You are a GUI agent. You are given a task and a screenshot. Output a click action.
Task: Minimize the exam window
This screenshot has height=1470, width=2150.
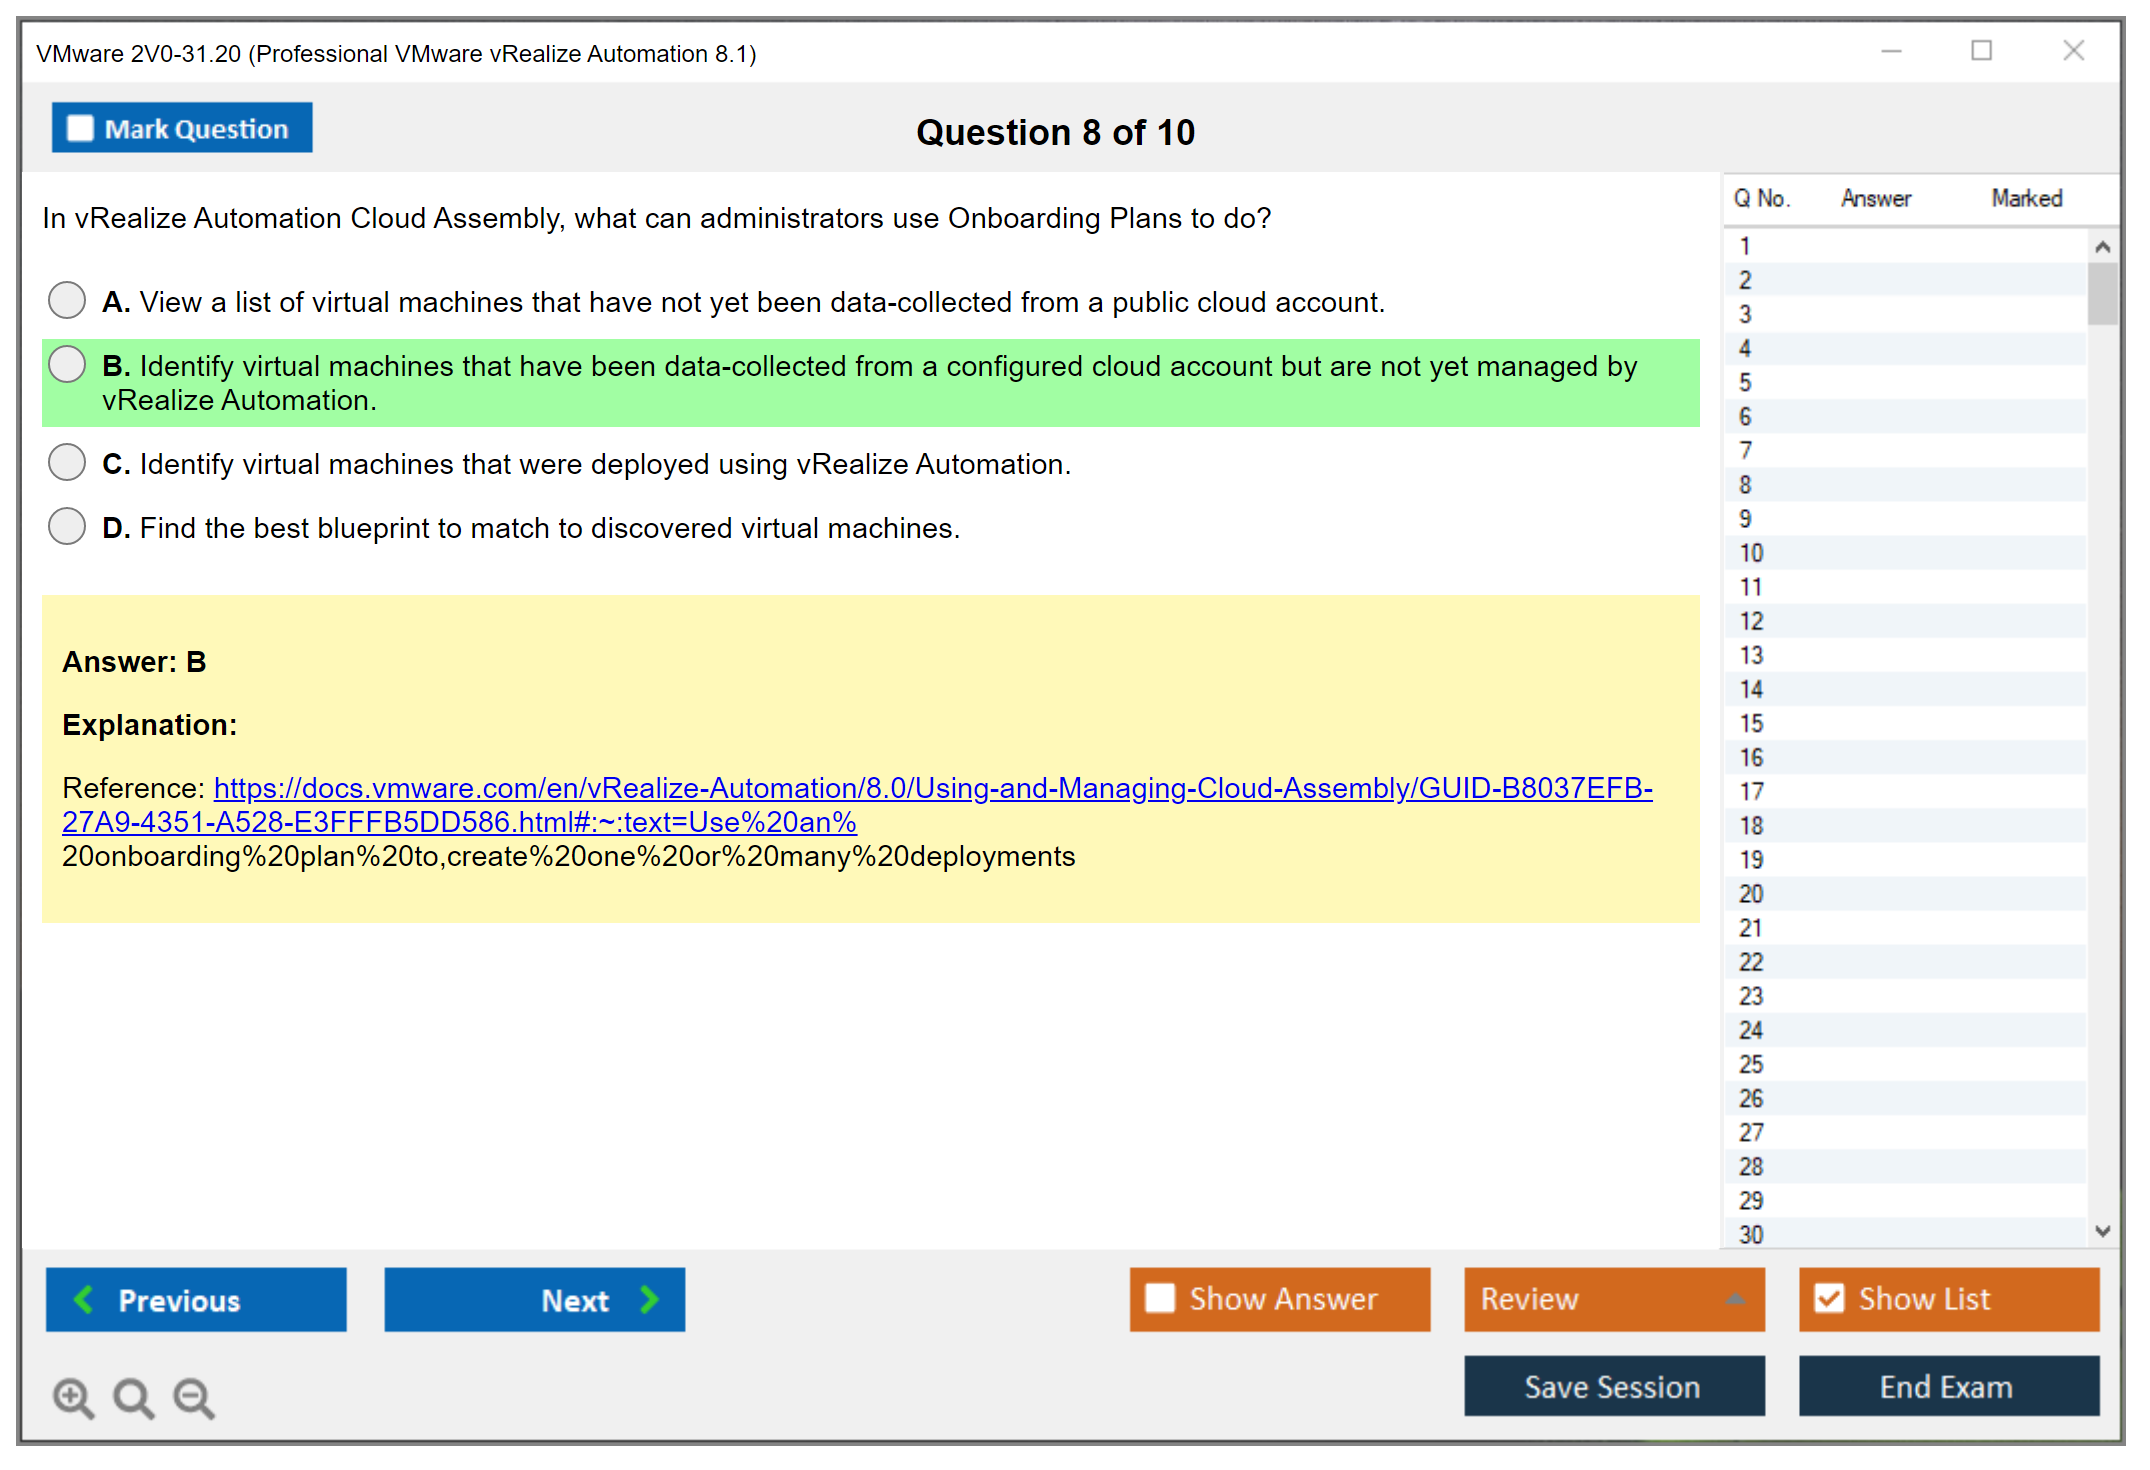(x=1890, y=51)
